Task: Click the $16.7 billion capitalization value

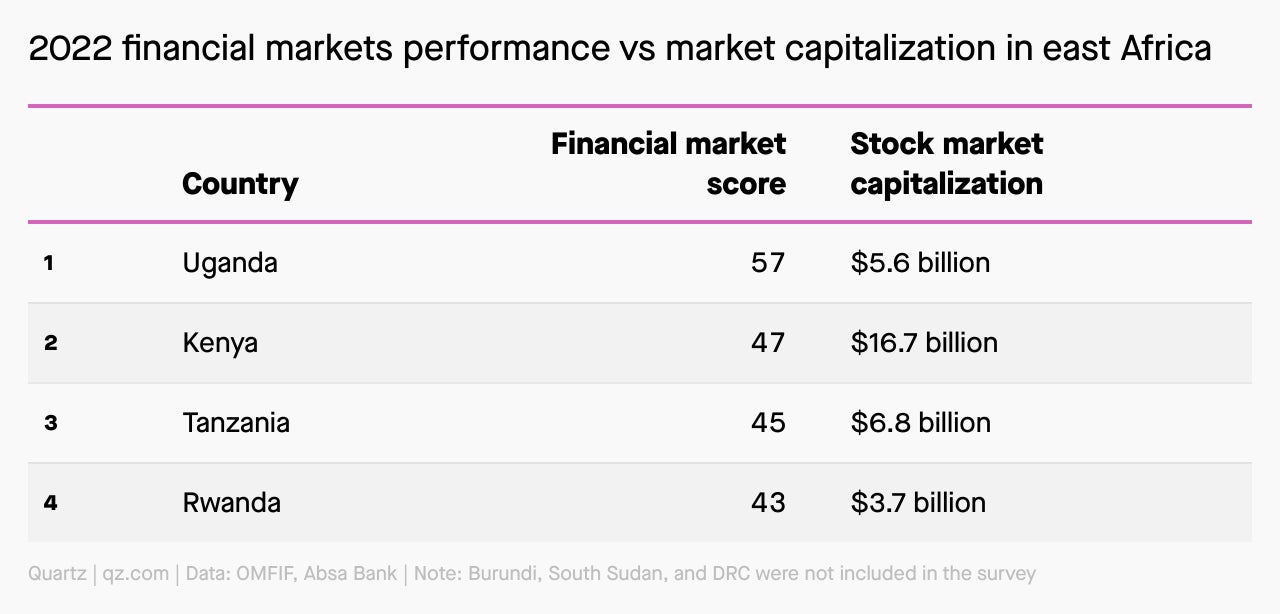Action: pos(925,343)
